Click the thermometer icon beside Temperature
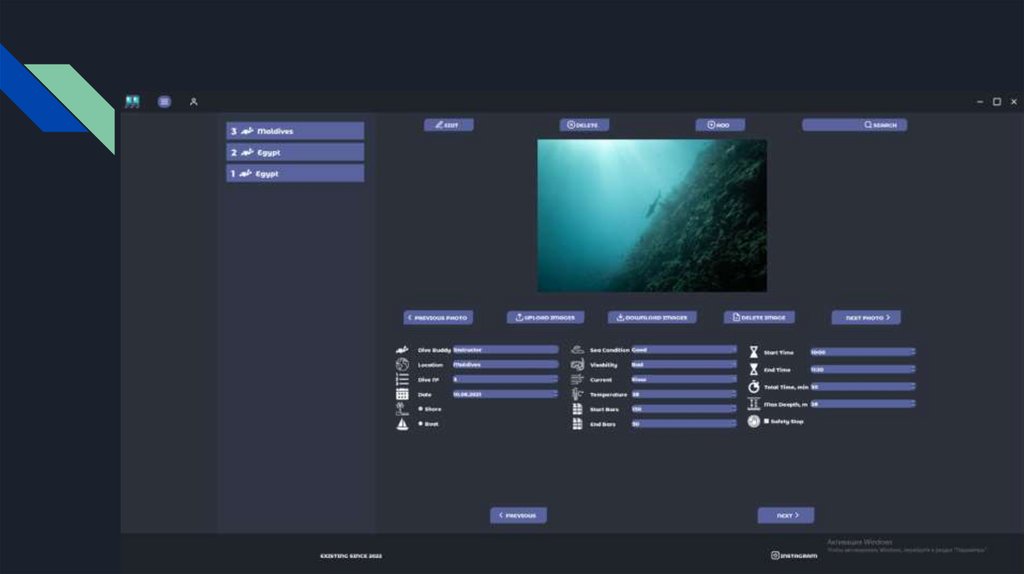The image size is (1024, 574). 577,394
